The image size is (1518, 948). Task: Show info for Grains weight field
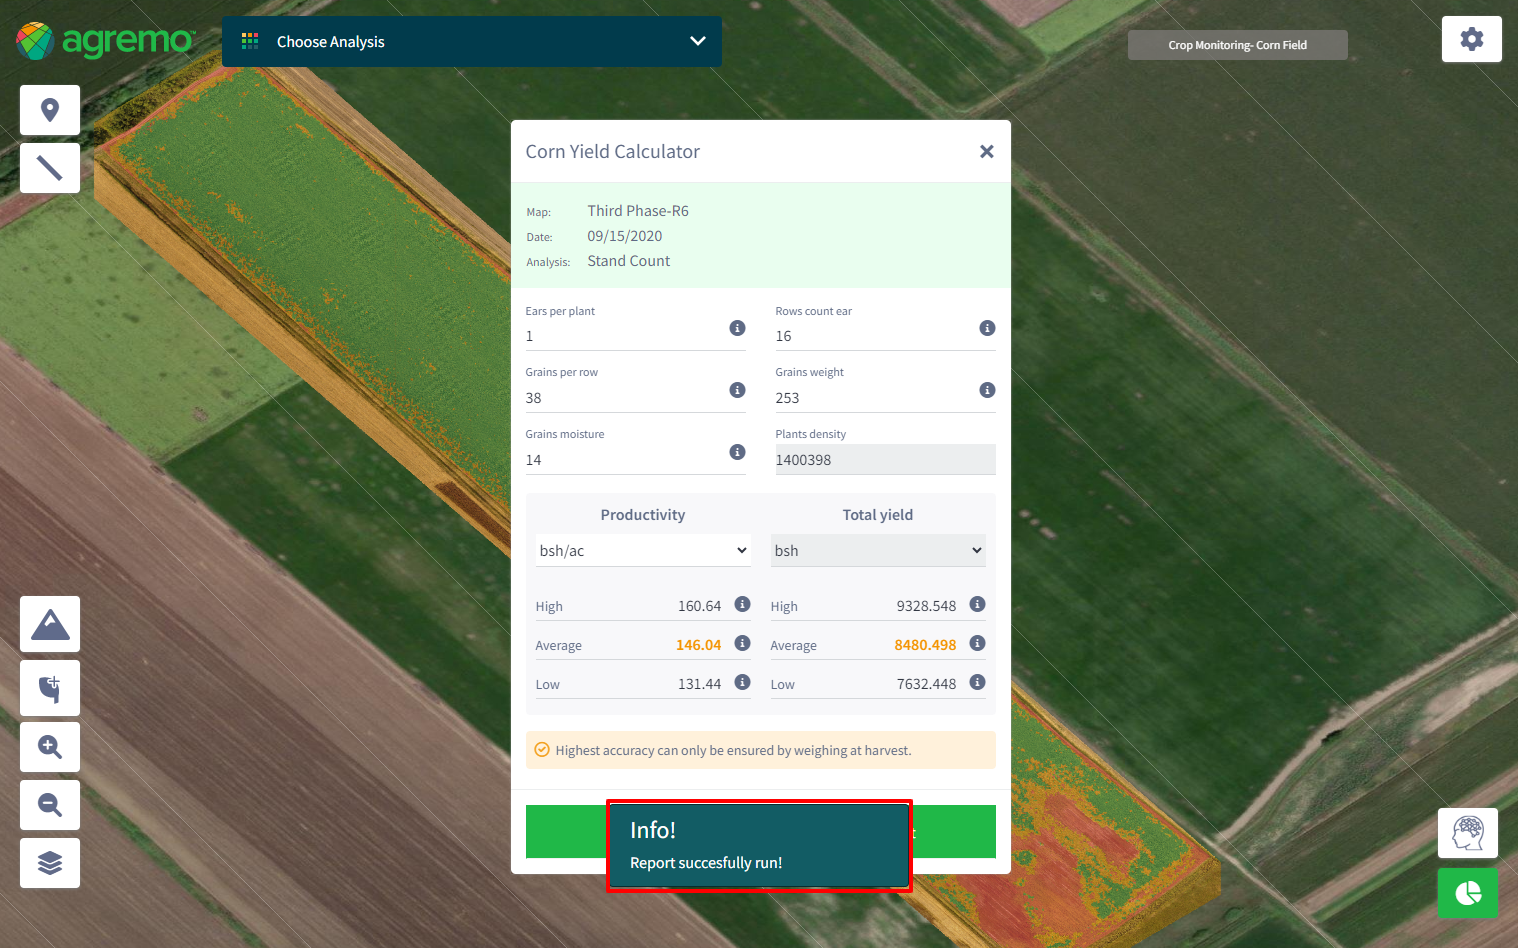(987, 390)
